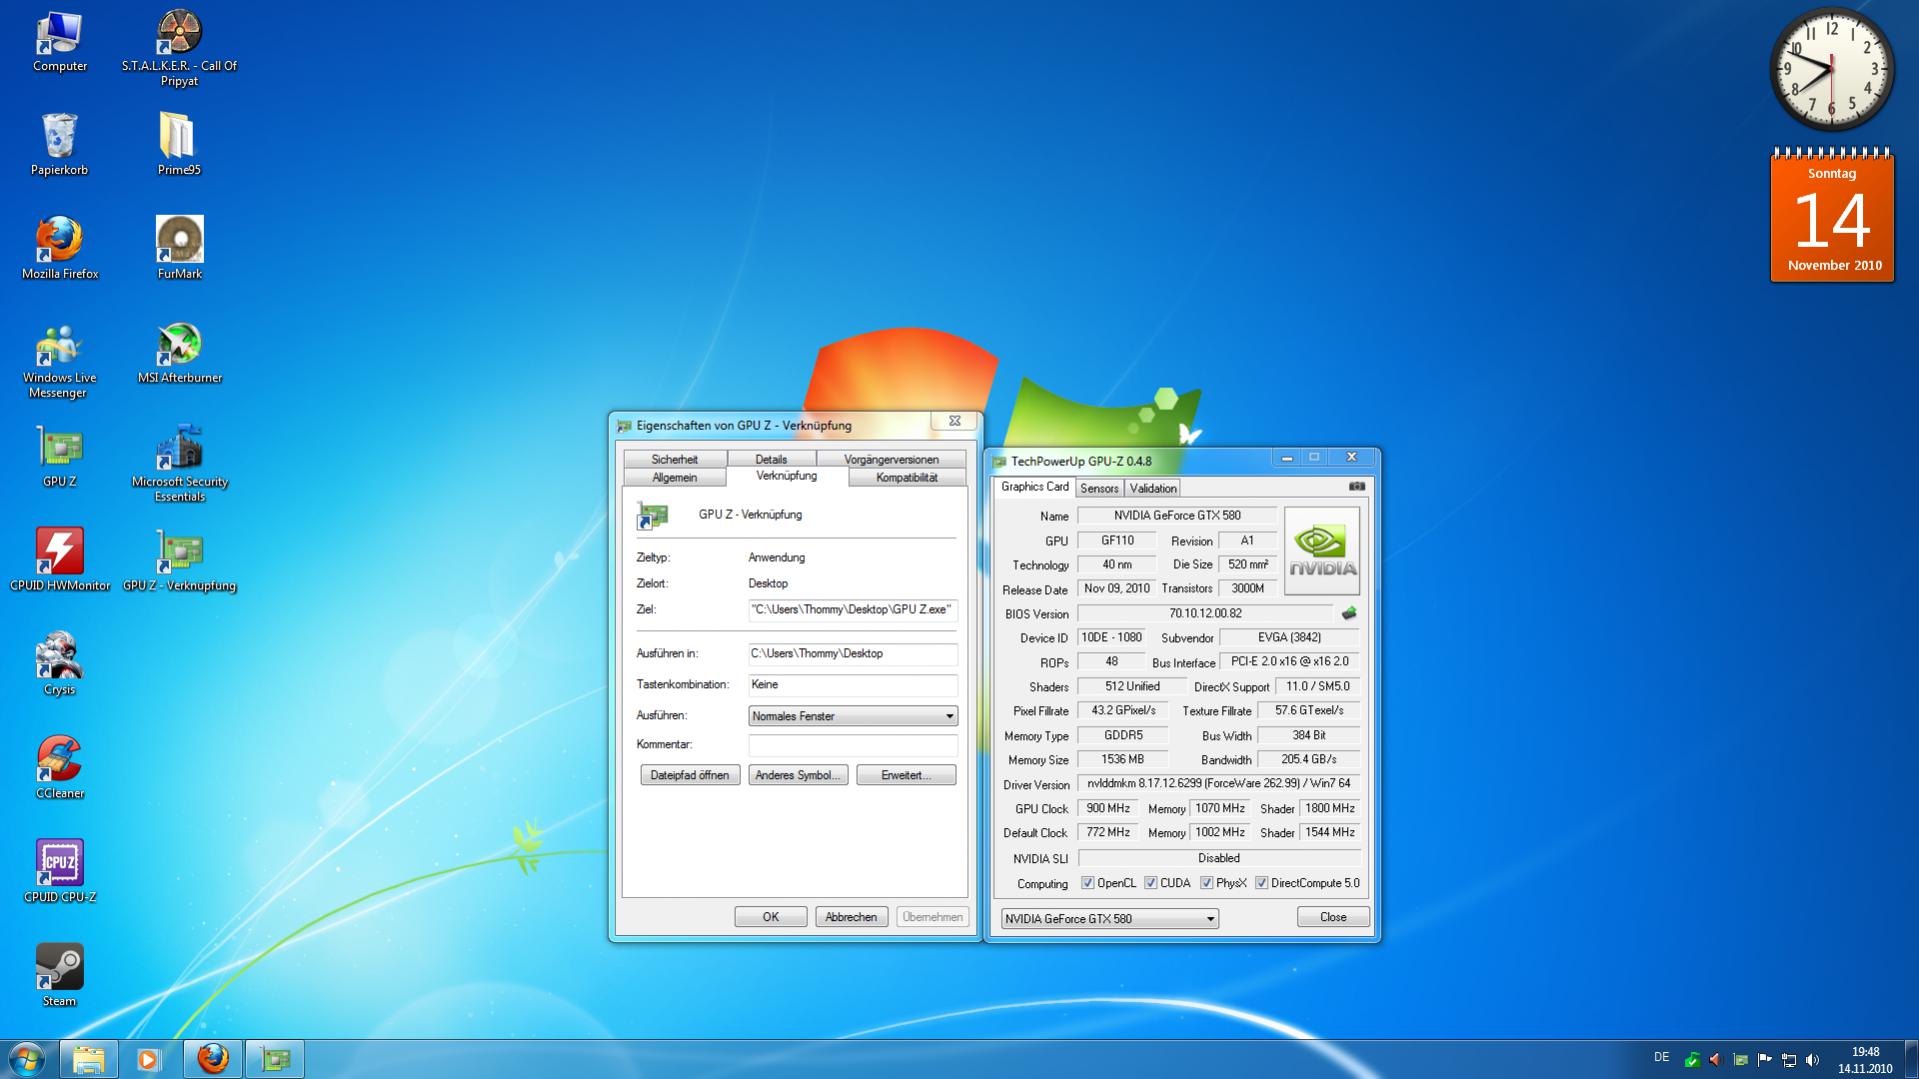Click the analog clock desktop gadget
1919x1079 pixels.
pos(1831,70)
